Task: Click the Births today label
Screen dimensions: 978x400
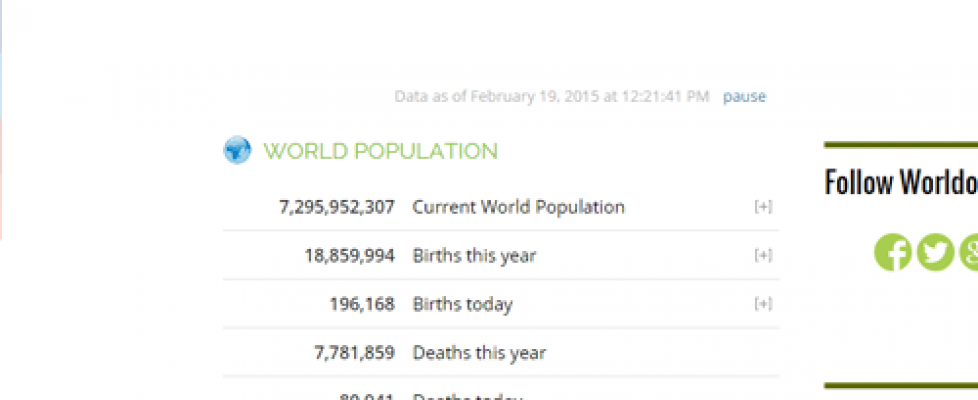Action: [x=462, y=304]
